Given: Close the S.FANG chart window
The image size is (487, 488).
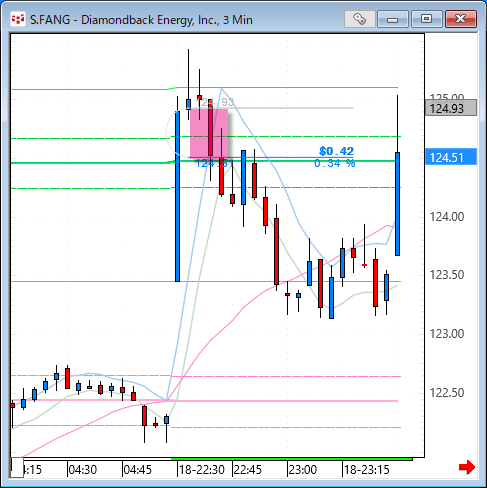Looking at the screenshot, I should point(461,19).
